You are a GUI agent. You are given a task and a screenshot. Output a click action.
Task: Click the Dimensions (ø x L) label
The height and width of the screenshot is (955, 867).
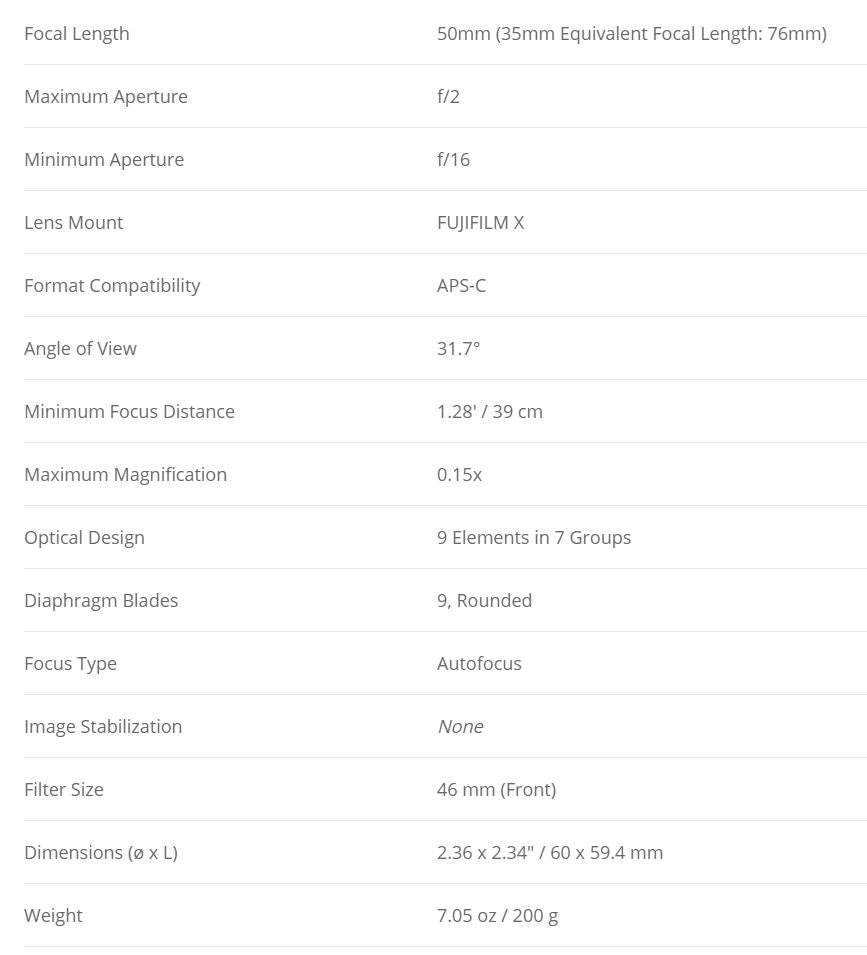click(101, 853)
